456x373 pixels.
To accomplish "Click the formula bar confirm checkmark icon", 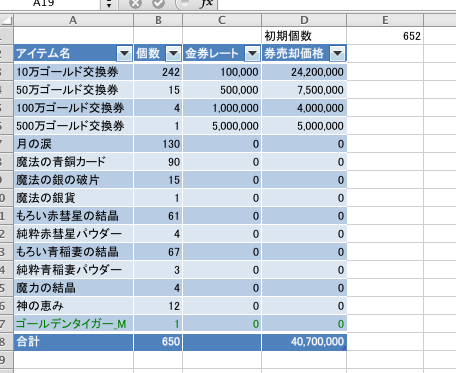I will pos(159,3).
